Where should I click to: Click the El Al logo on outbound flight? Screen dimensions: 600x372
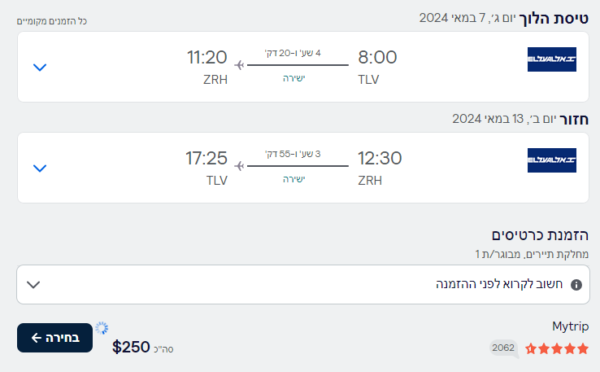coord(552,59)
